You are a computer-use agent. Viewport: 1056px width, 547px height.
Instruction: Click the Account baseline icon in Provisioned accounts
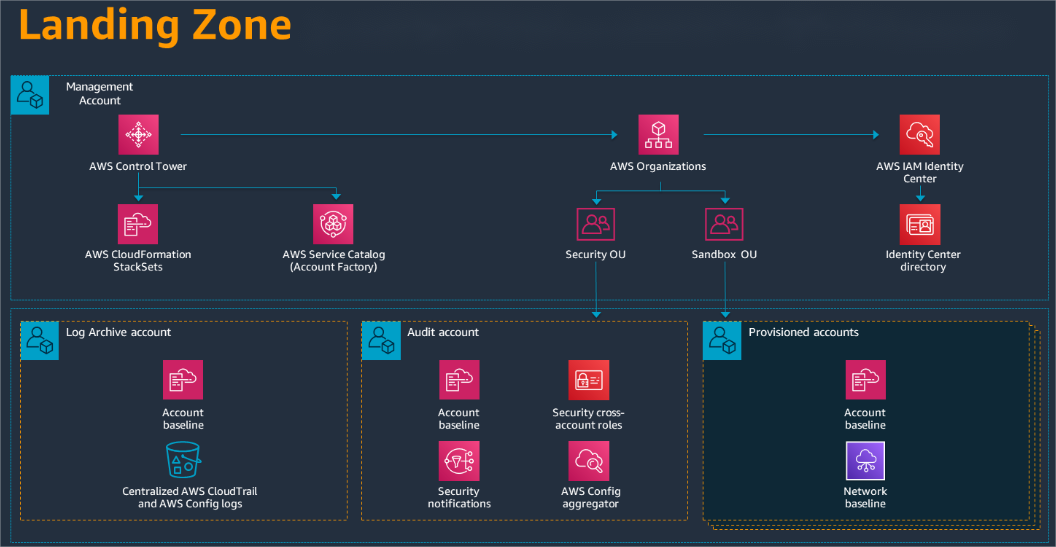865,380
